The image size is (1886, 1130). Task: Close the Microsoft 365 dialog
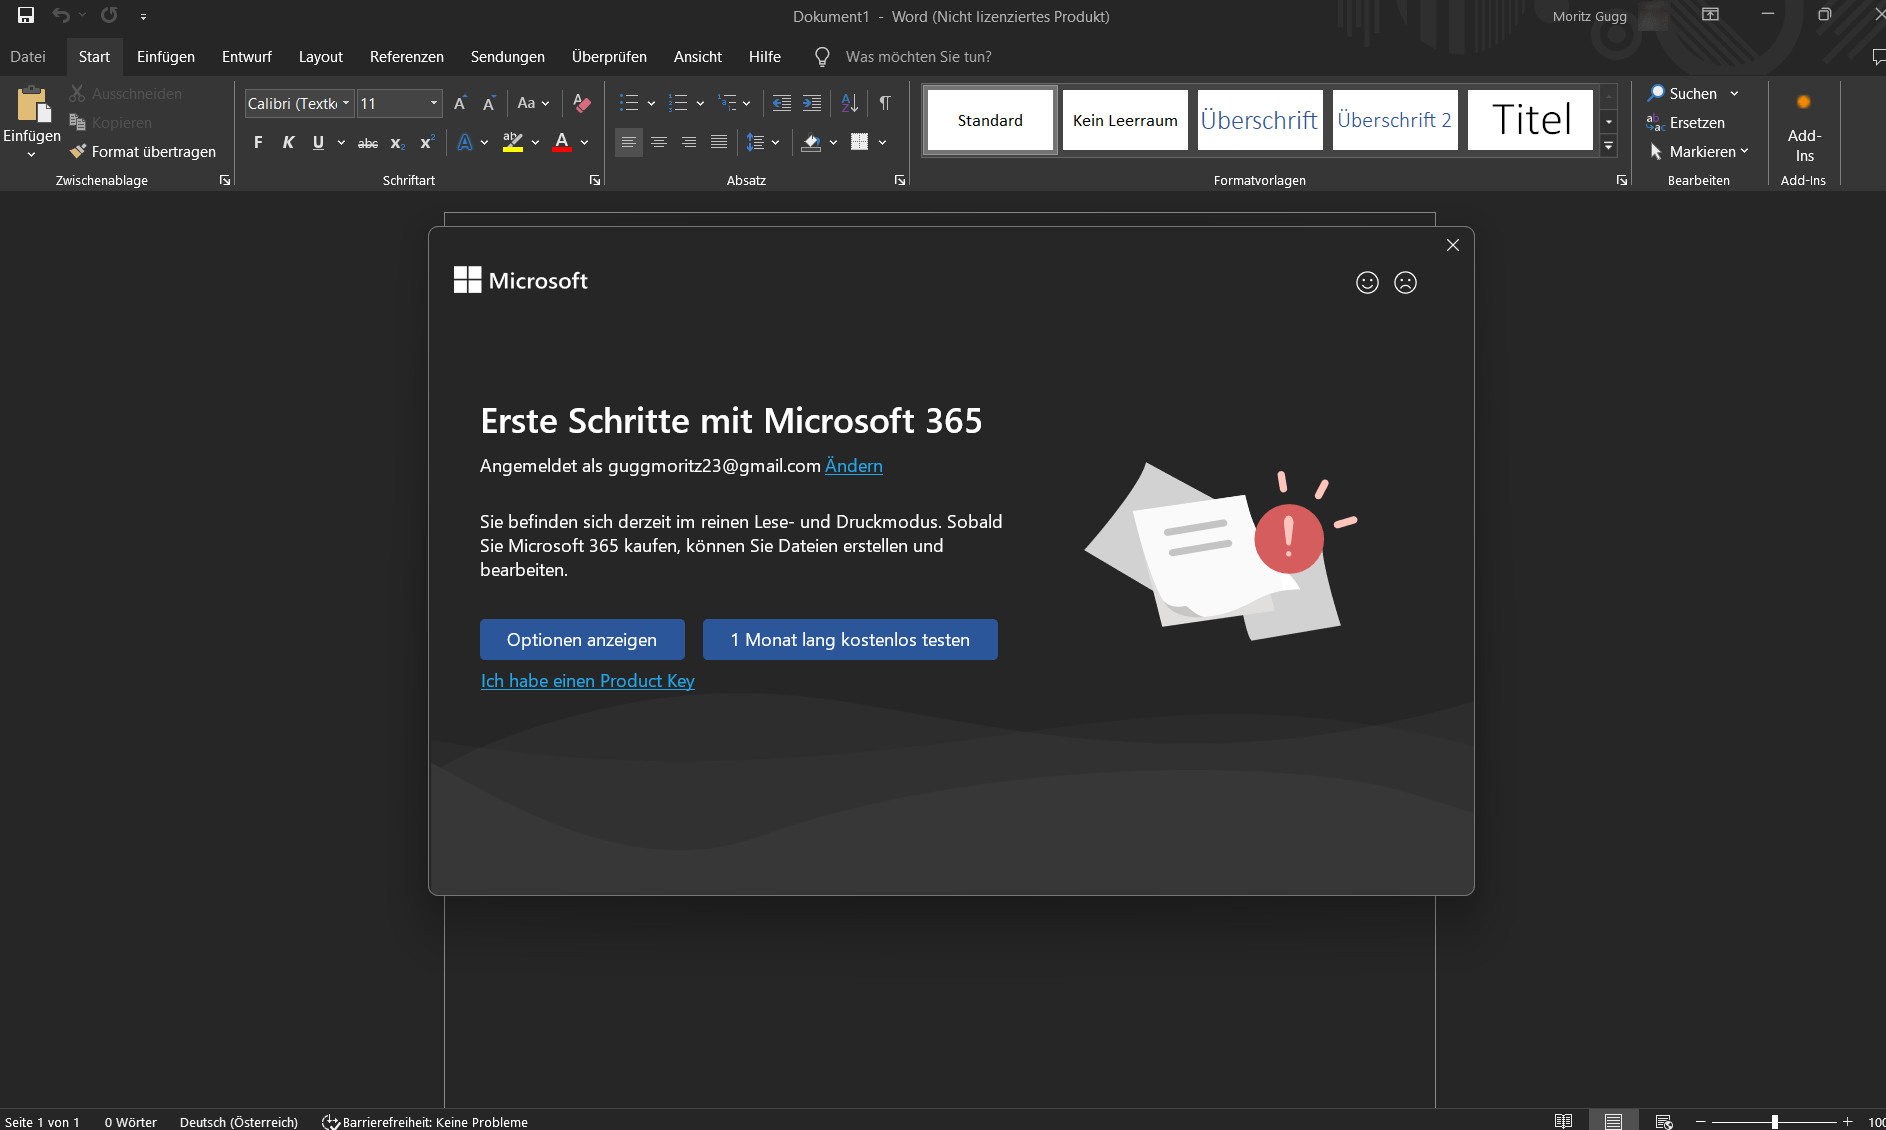(1453, 245)
